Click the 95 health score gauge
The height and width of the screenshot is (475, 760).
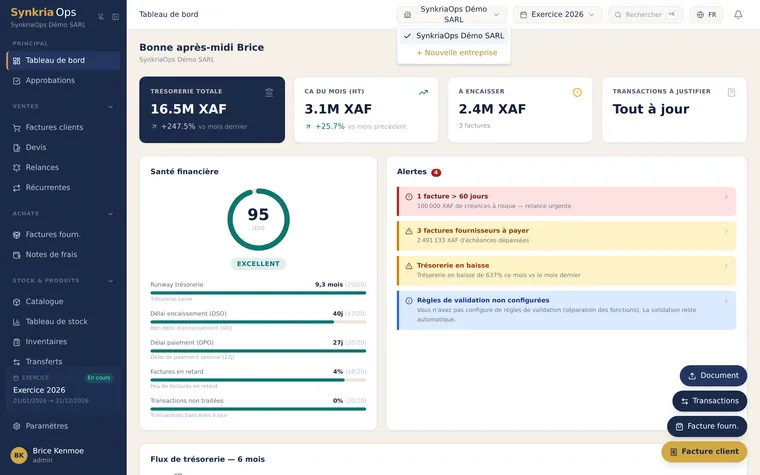pos(258,219)
